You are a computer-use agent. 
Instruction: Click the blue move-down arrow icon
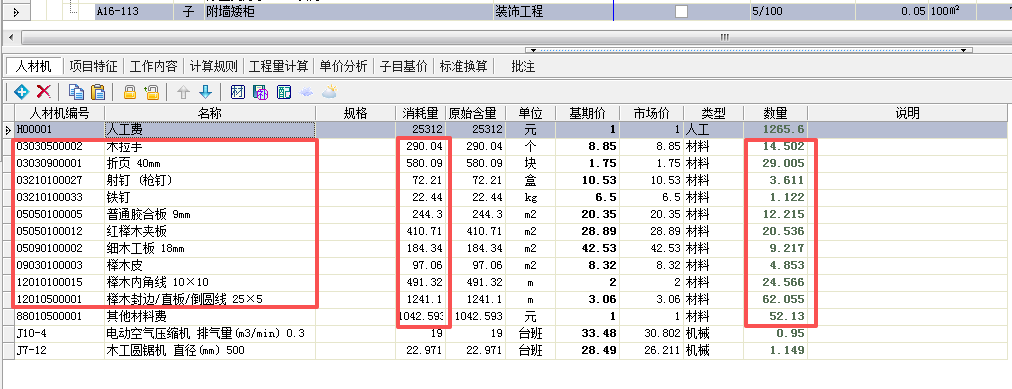coord(205,92)
